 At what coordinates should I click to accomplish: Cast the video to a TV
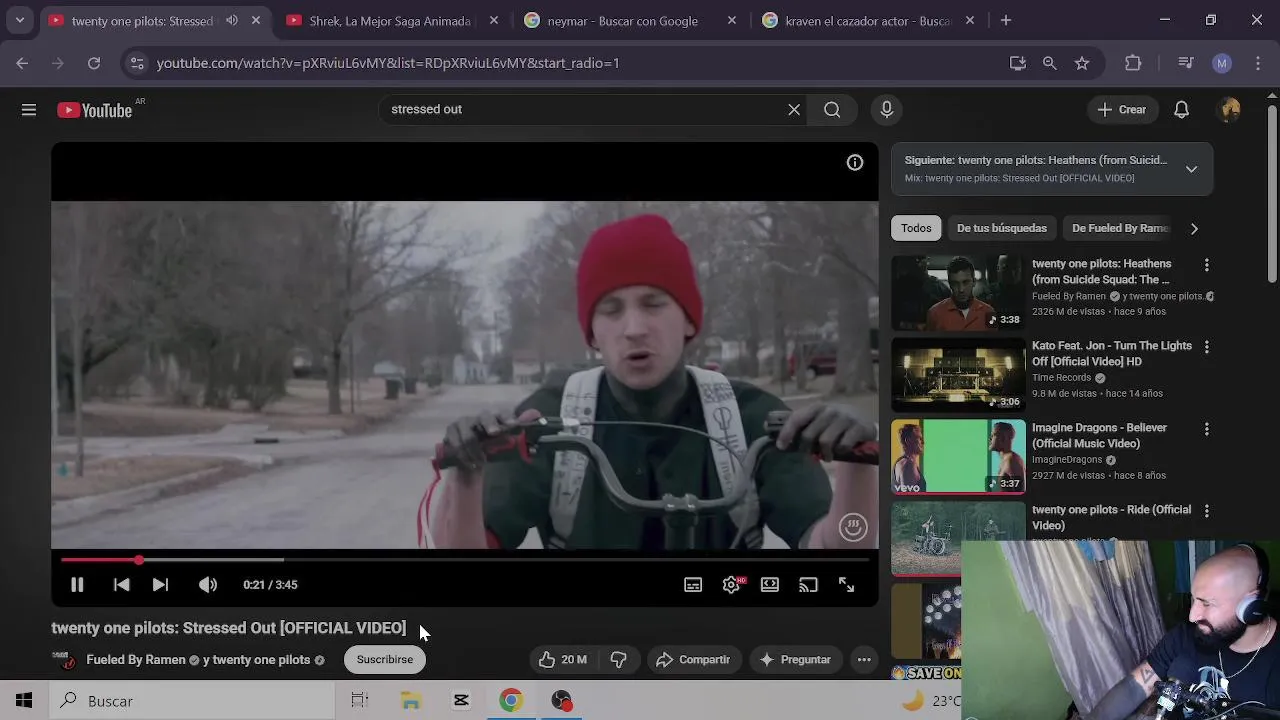[808, 585]
